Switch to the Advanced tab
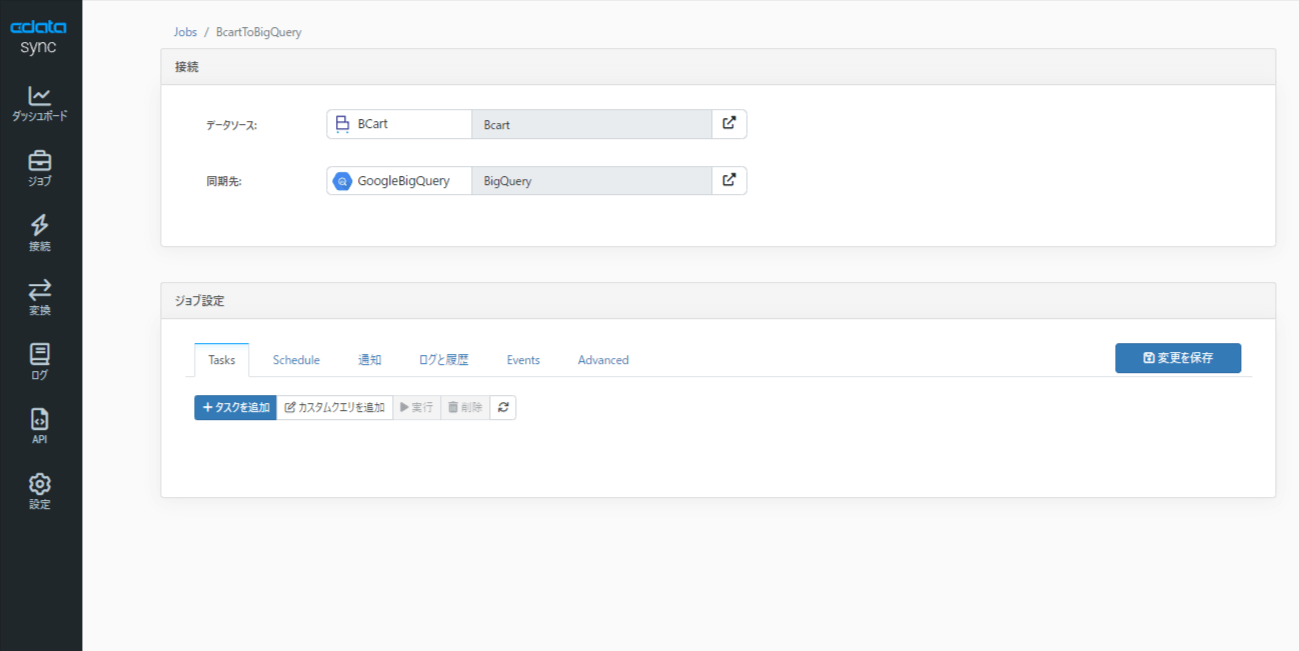This screenshot has height=651, width=1299. click(x=603, y=360)
